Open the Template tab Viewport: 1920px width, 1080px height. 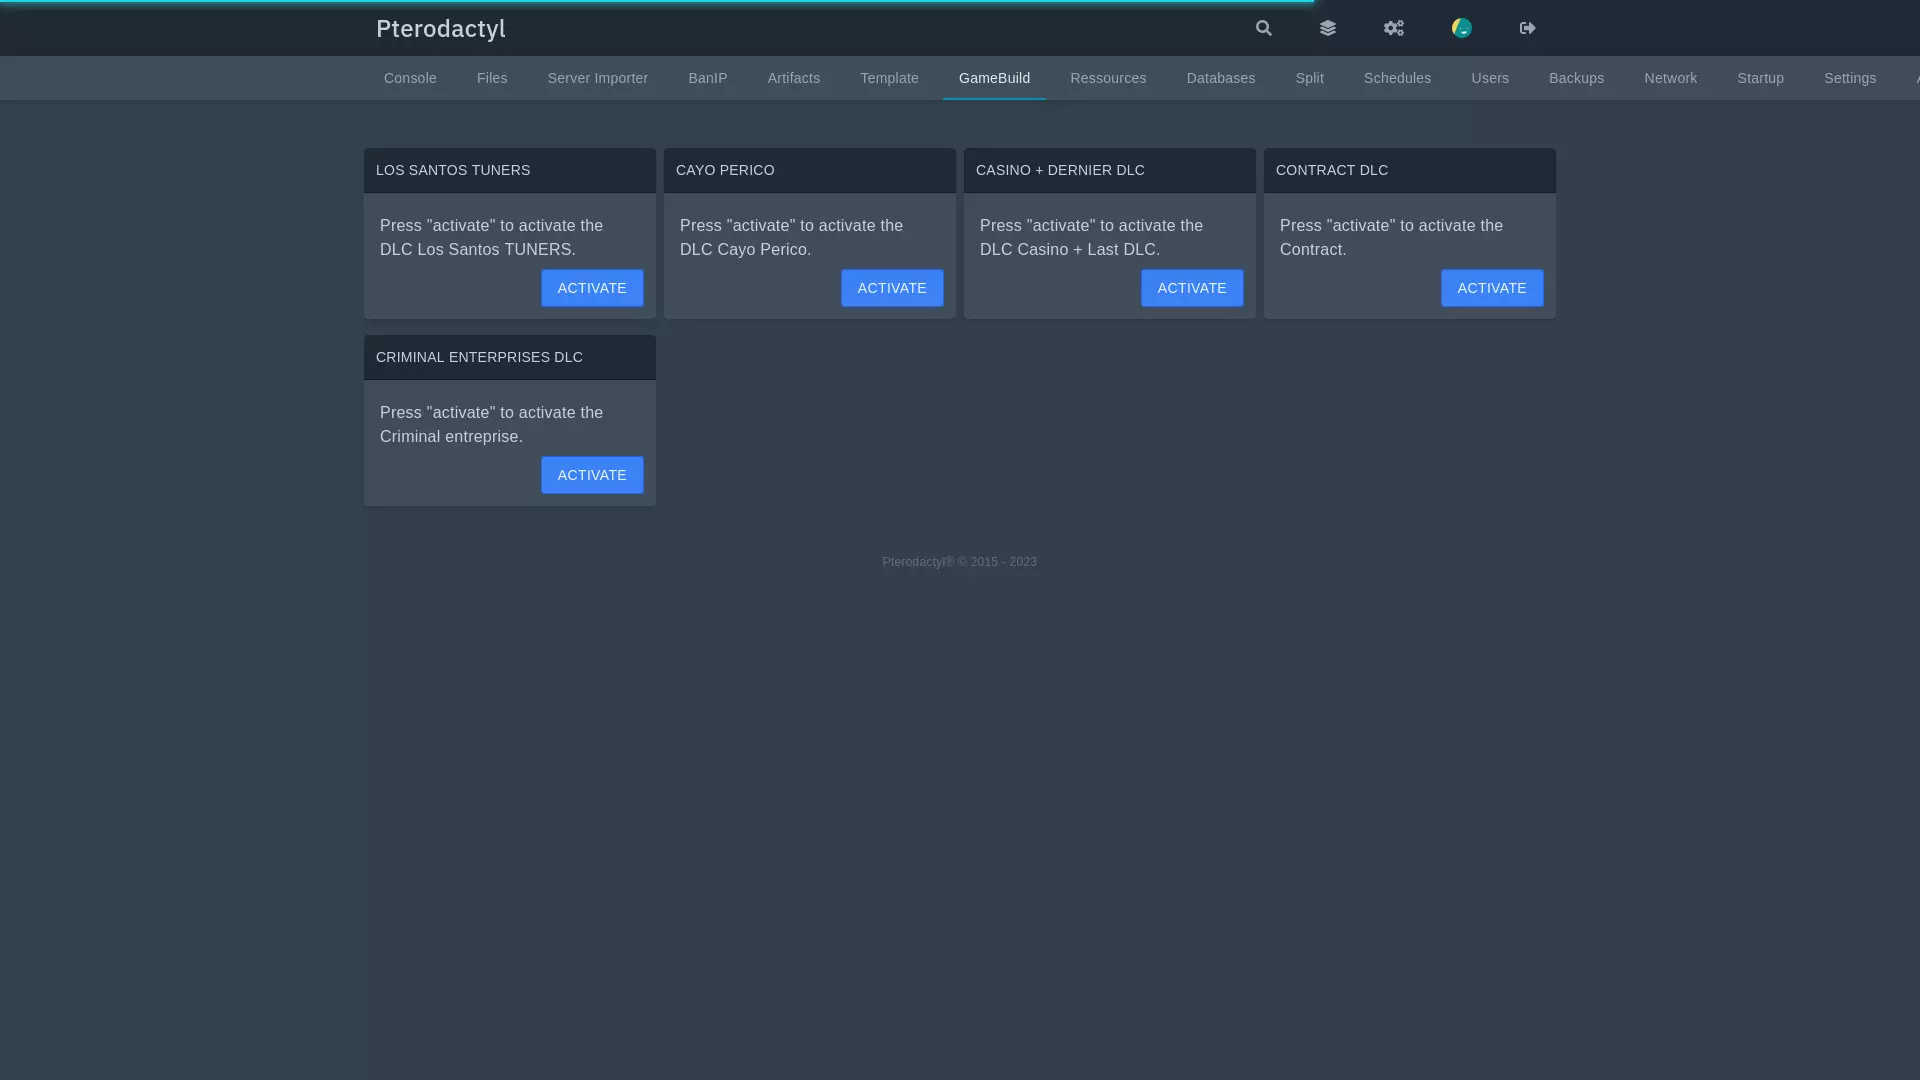coord(890,78)
